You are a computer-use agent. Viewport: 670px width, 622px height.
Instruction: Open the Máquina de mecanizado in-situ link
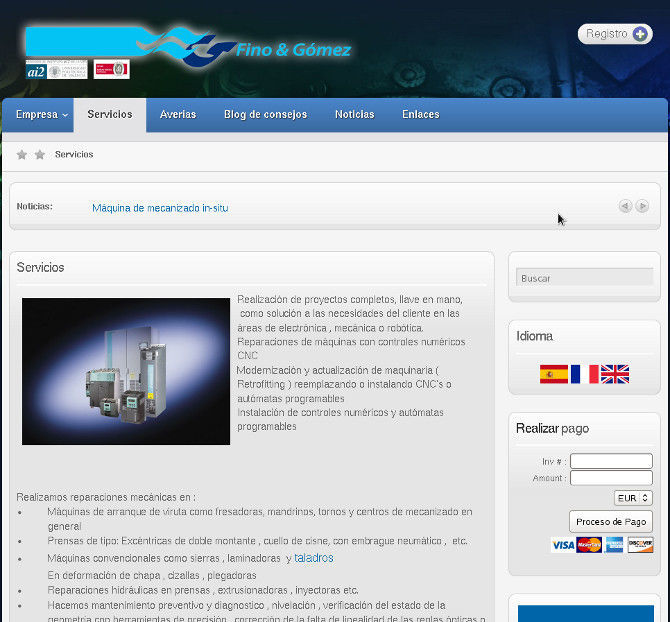160,208
